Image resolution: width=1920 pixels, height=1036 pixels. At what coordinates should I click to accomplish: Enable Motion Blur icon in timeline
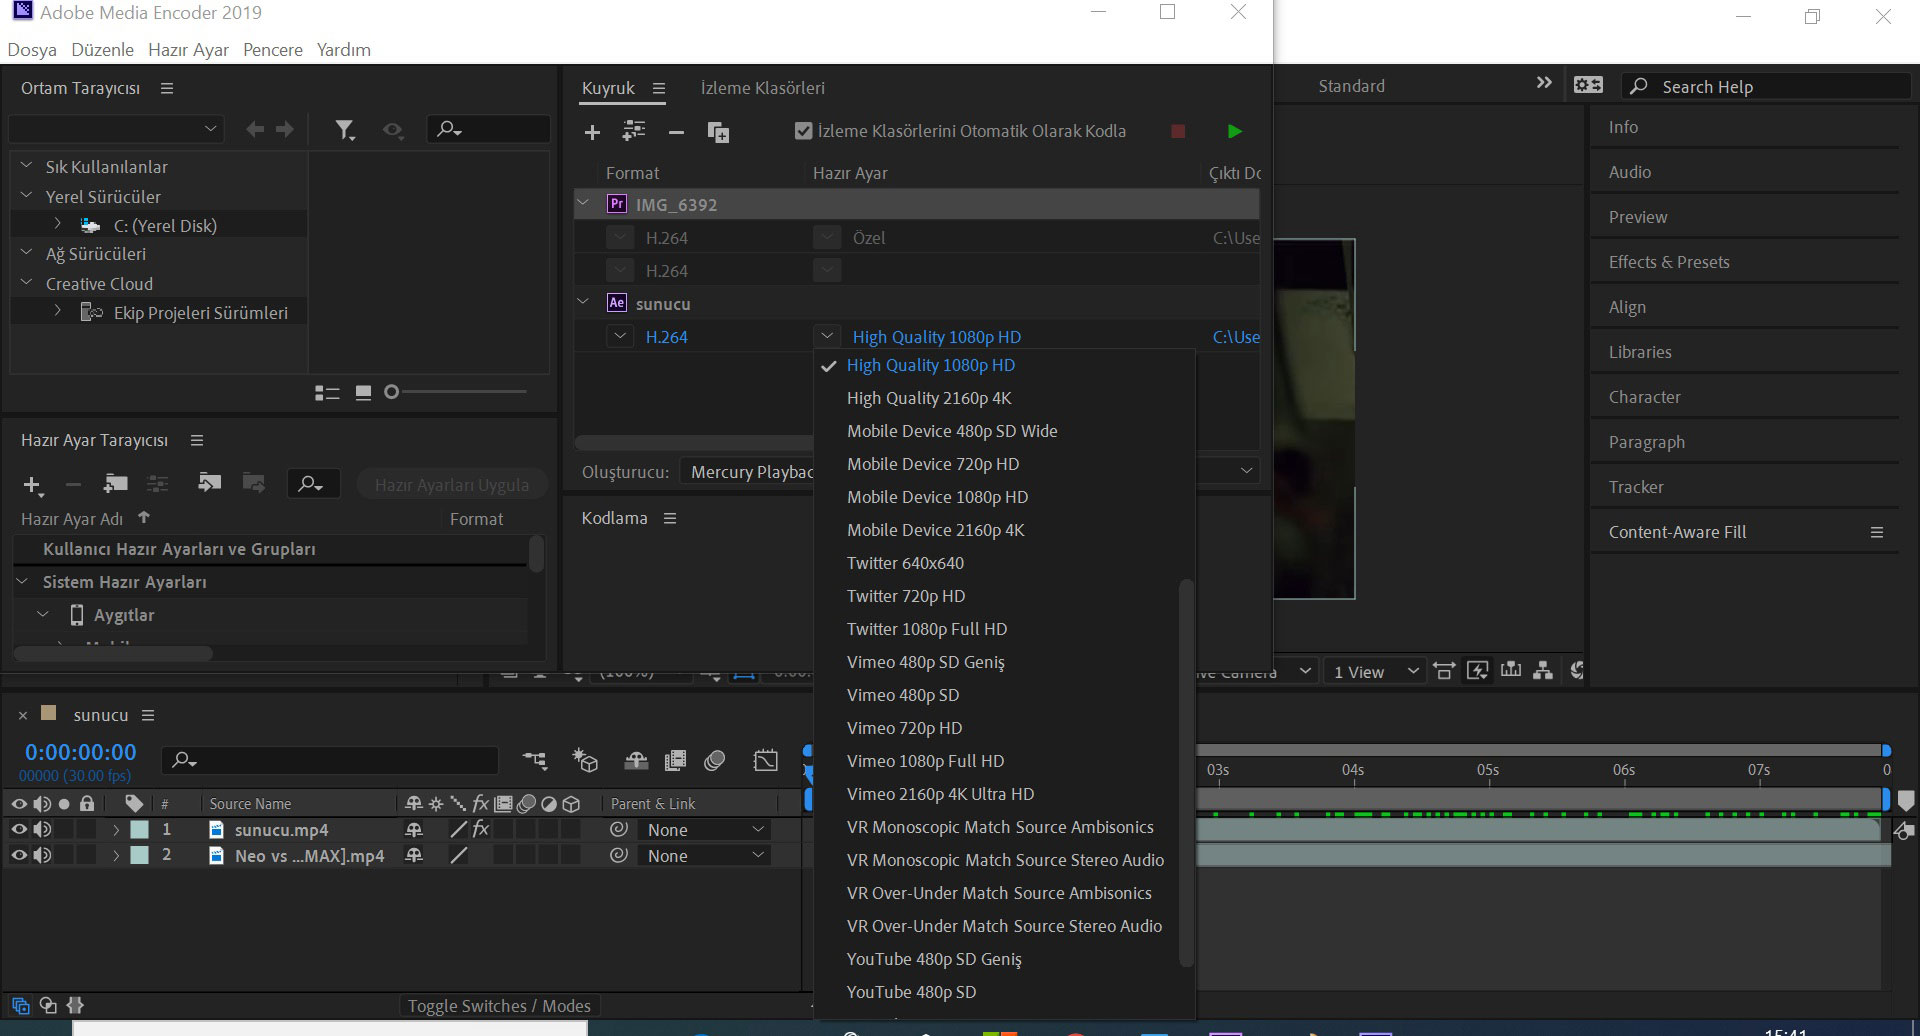click(714, 761)
